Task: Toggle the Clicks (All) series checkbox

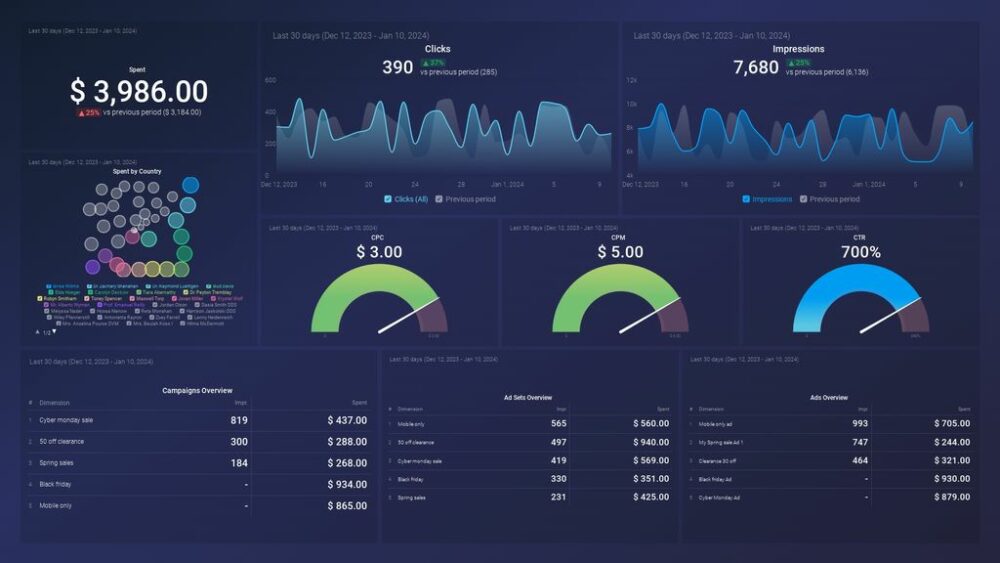Action: [x=388, y=199]
